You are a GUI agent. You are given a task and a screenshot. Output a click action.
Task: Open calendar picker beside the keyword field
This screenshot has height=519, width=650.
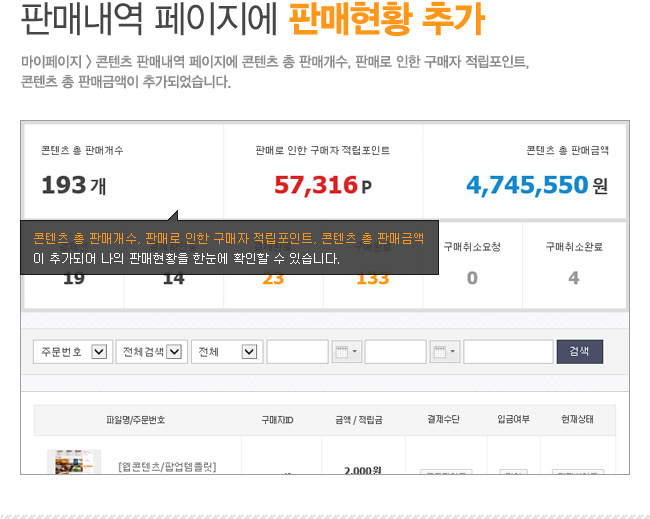(445, 352)
